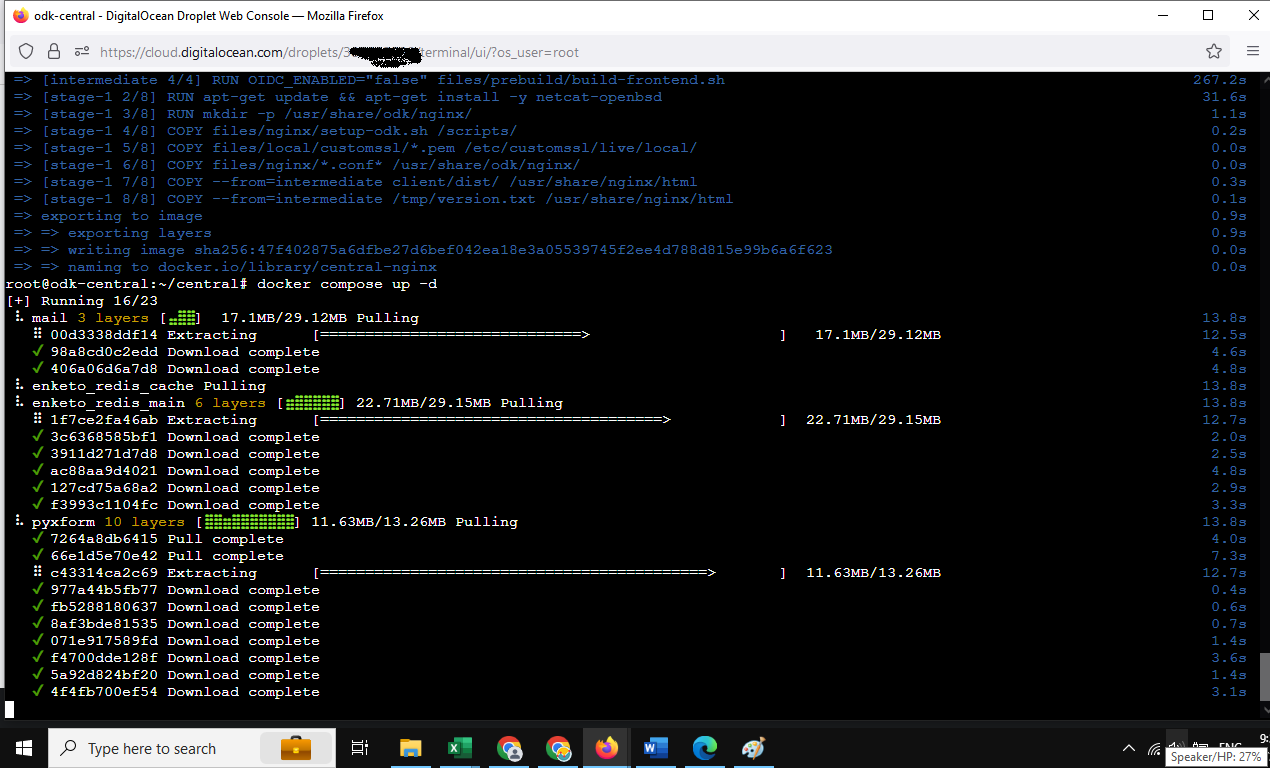Open Task View on the taskbar
1270x768 pixels.
pyautogui.click(x=360, y=748)
